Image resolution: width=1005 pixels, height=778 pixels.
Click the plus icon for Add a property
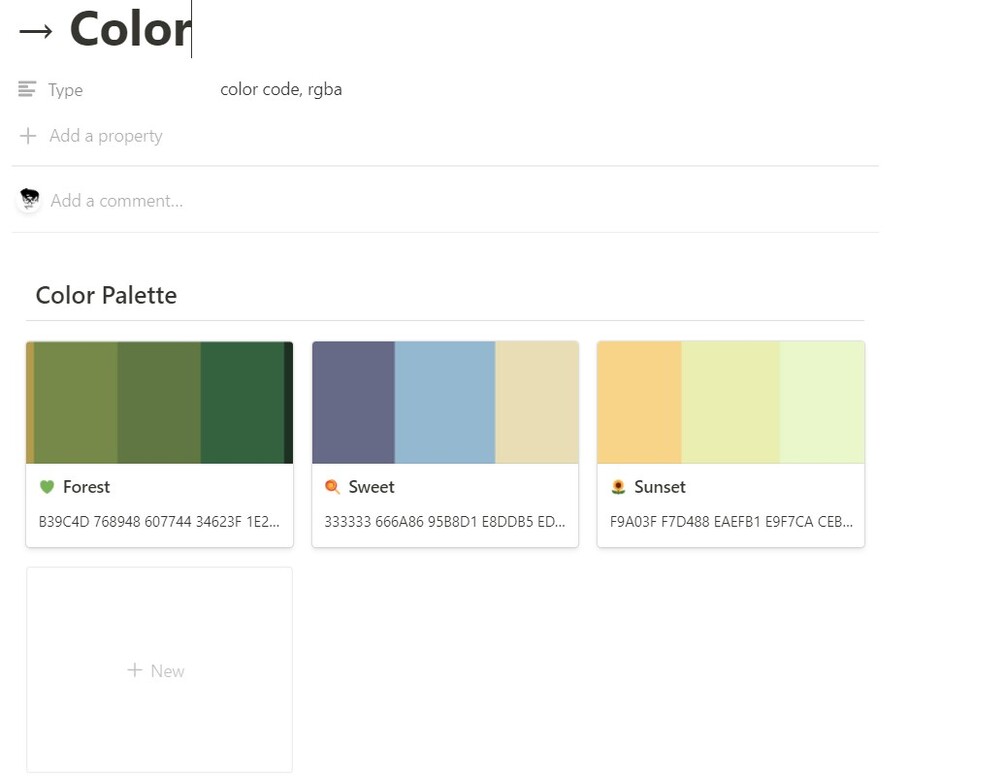(28, 136)
